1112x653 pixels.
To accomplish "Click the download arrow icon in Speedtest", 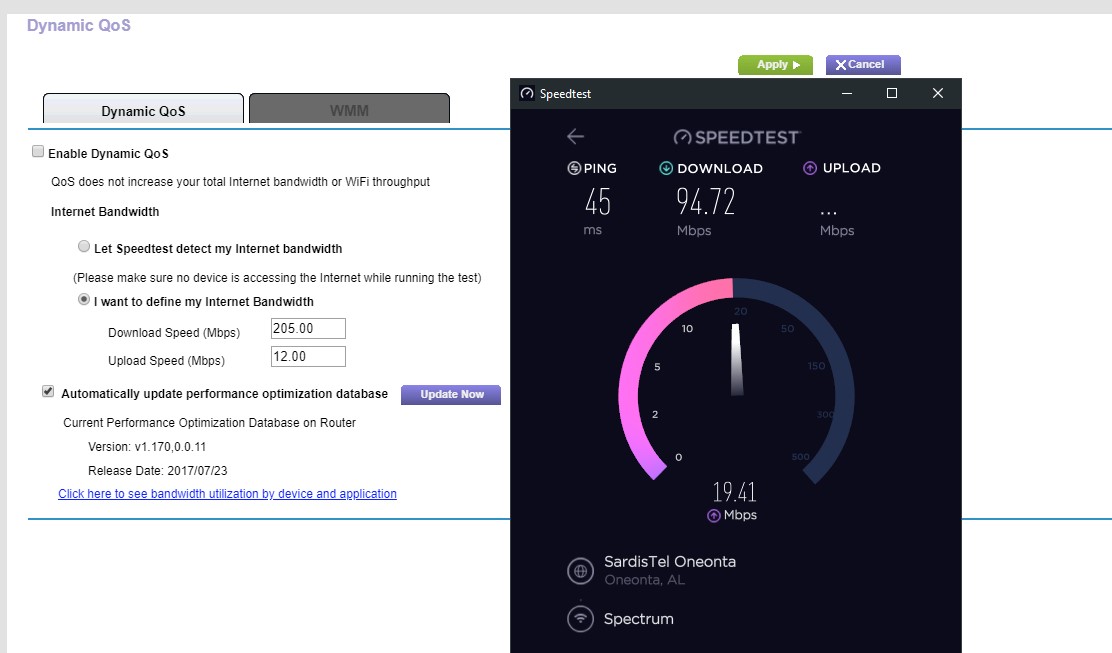I will tap(666, 168).
